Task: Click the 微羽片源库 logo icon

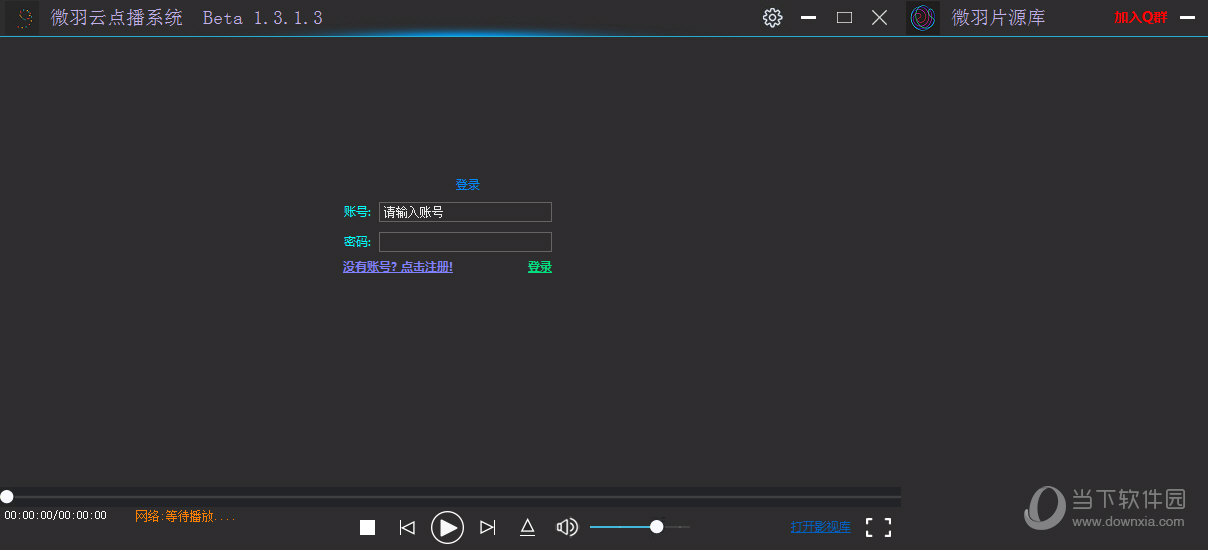Action: click(924, 18)
